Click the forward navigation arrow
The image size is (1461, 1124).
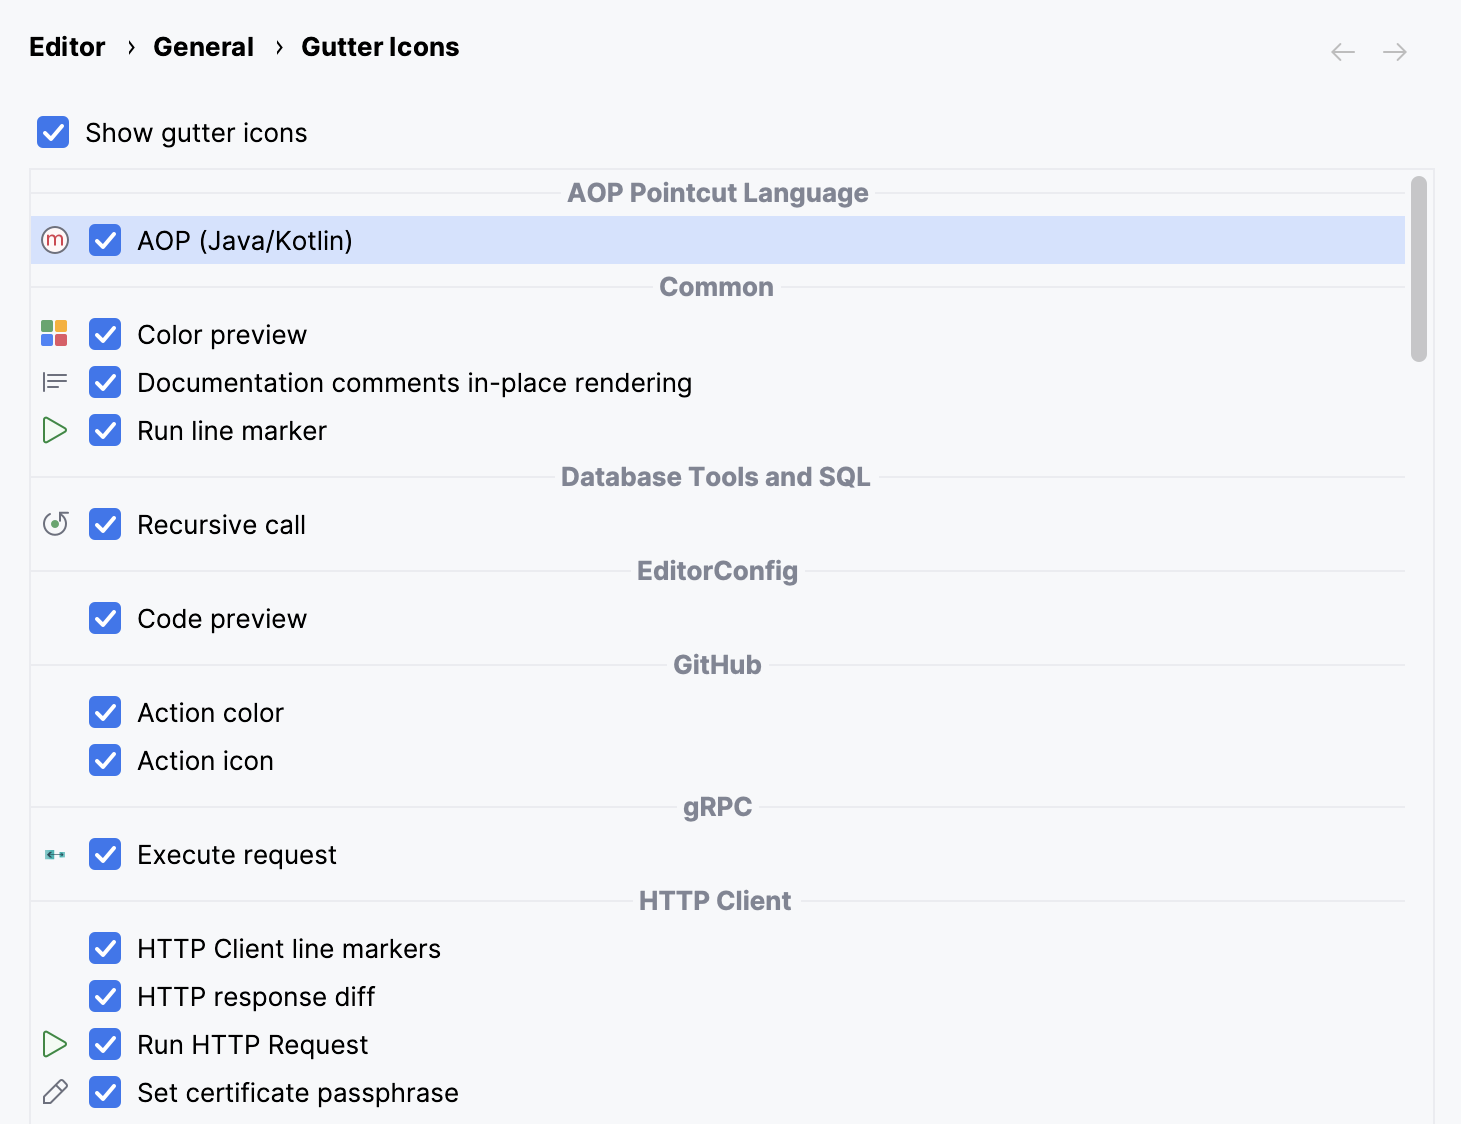tap(1394, 51)
